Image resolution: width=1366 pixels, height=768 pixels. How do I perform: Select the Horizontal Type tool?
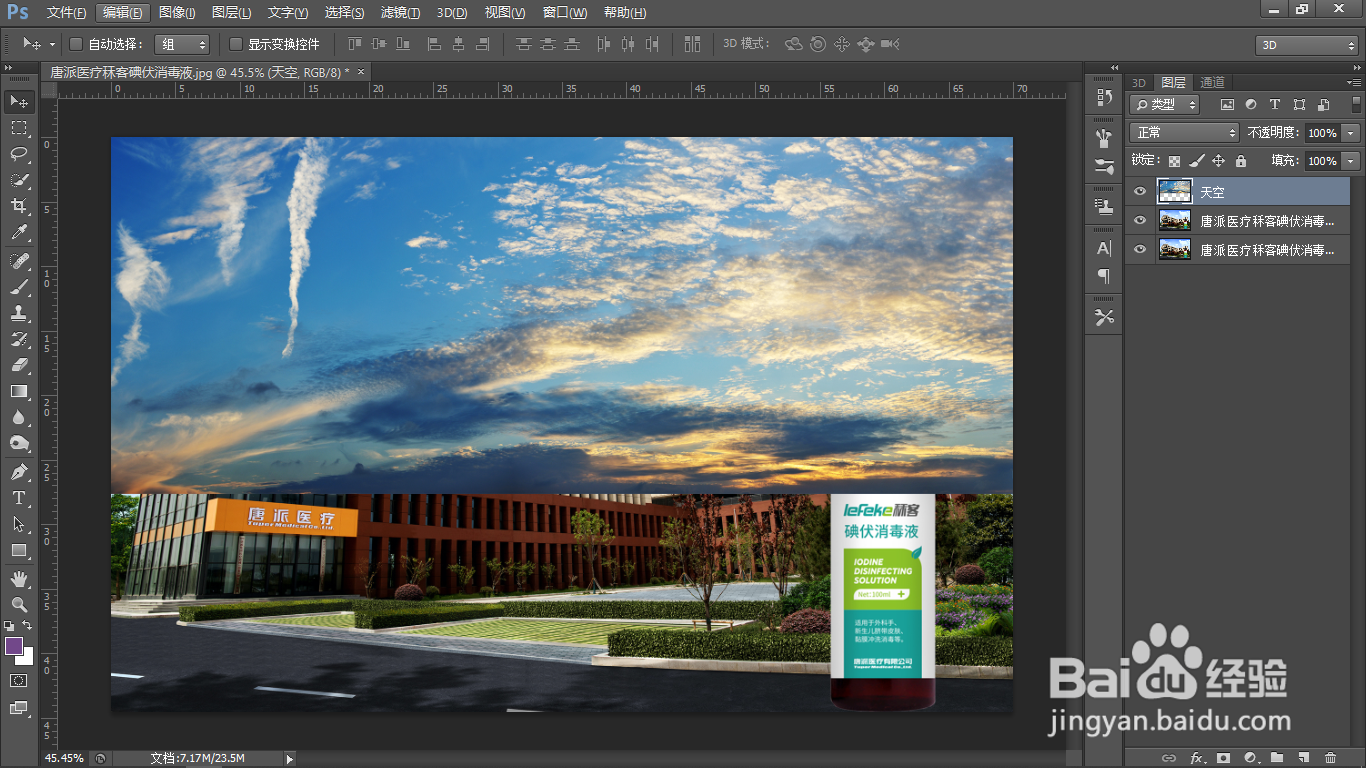point(19,498)
